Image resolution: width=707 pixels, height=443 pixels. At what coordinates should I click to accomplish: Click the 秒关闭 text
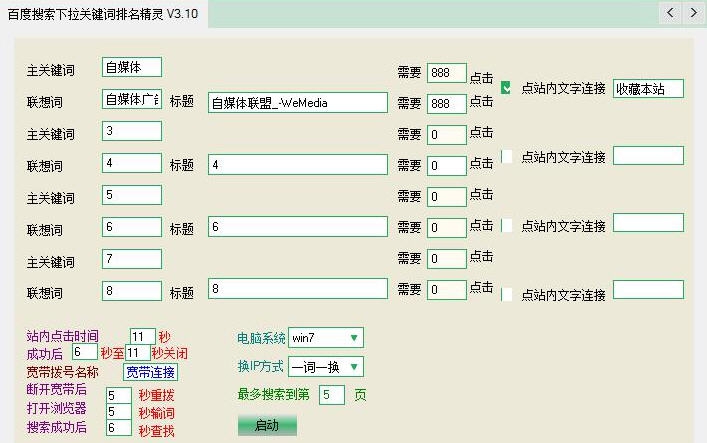point(170,353)
